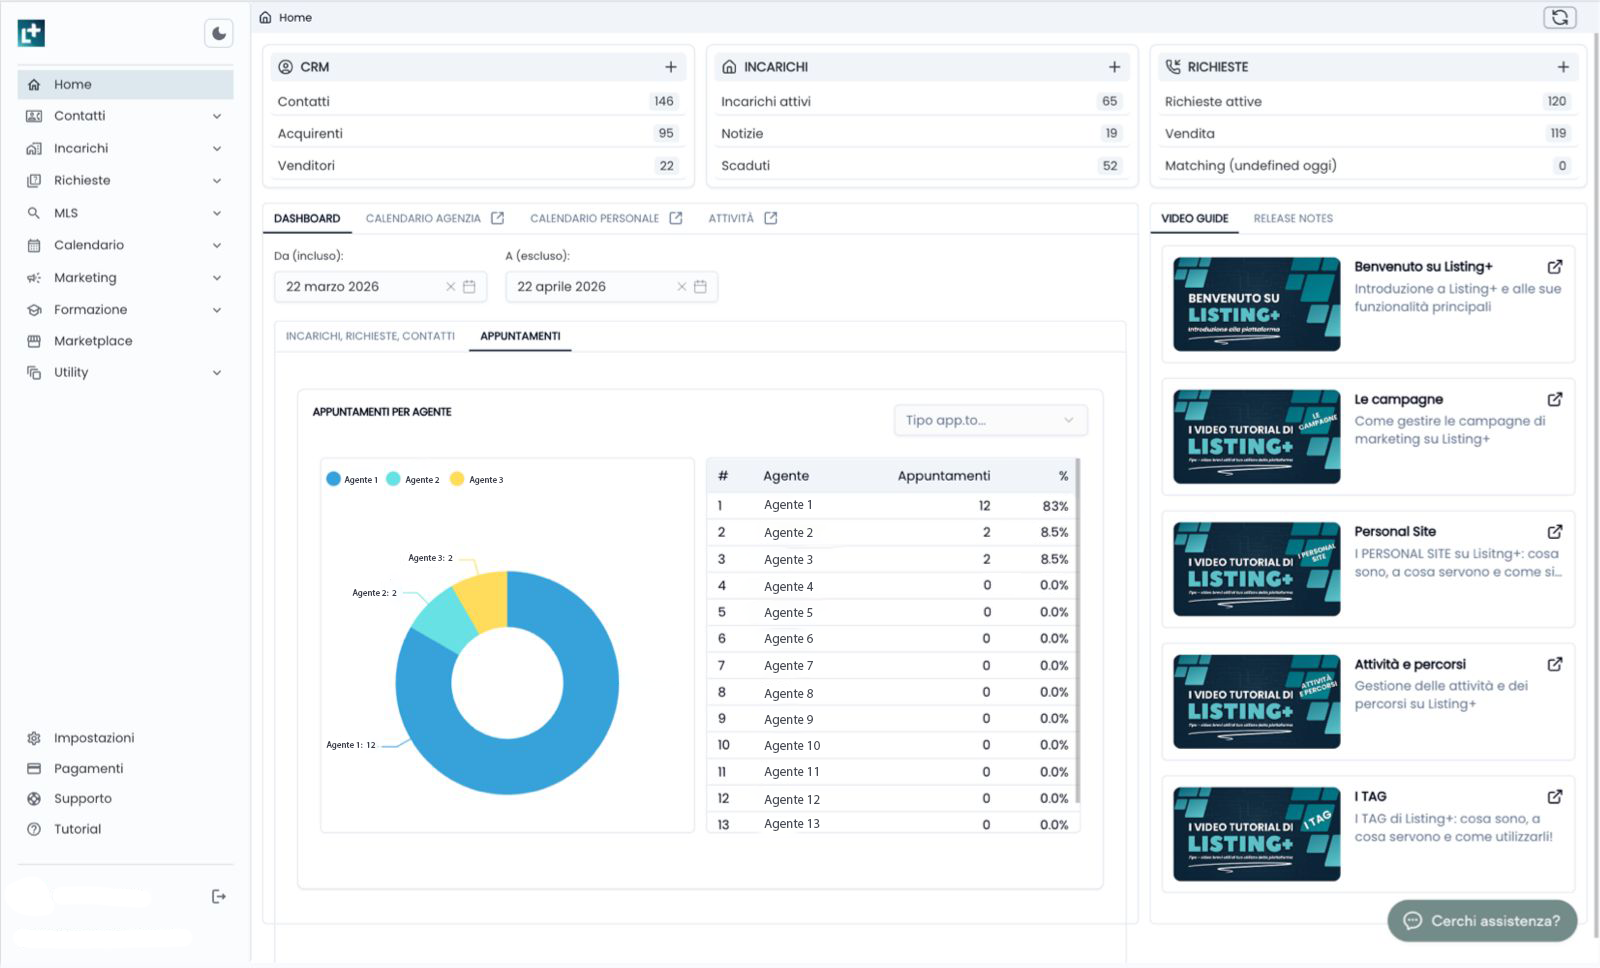Click the logout icon at sidebar bottom
Viewport: 1600px width, 968px height.
tap(219, 897)
